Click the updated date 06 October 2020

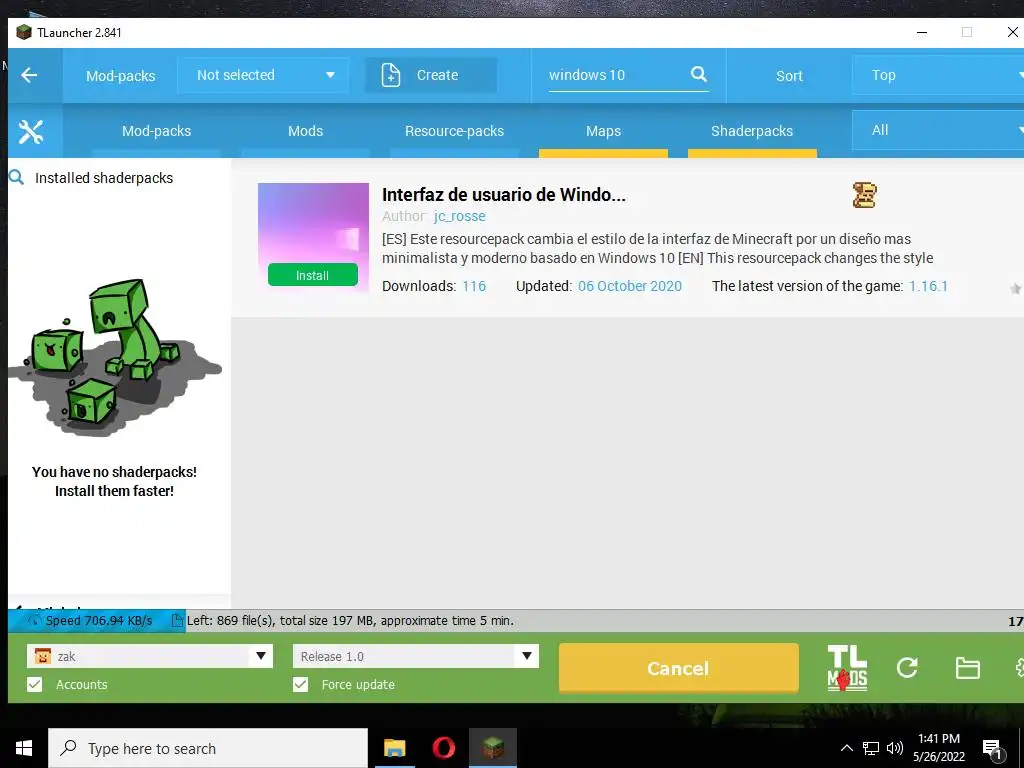click(x=630, y=286)
